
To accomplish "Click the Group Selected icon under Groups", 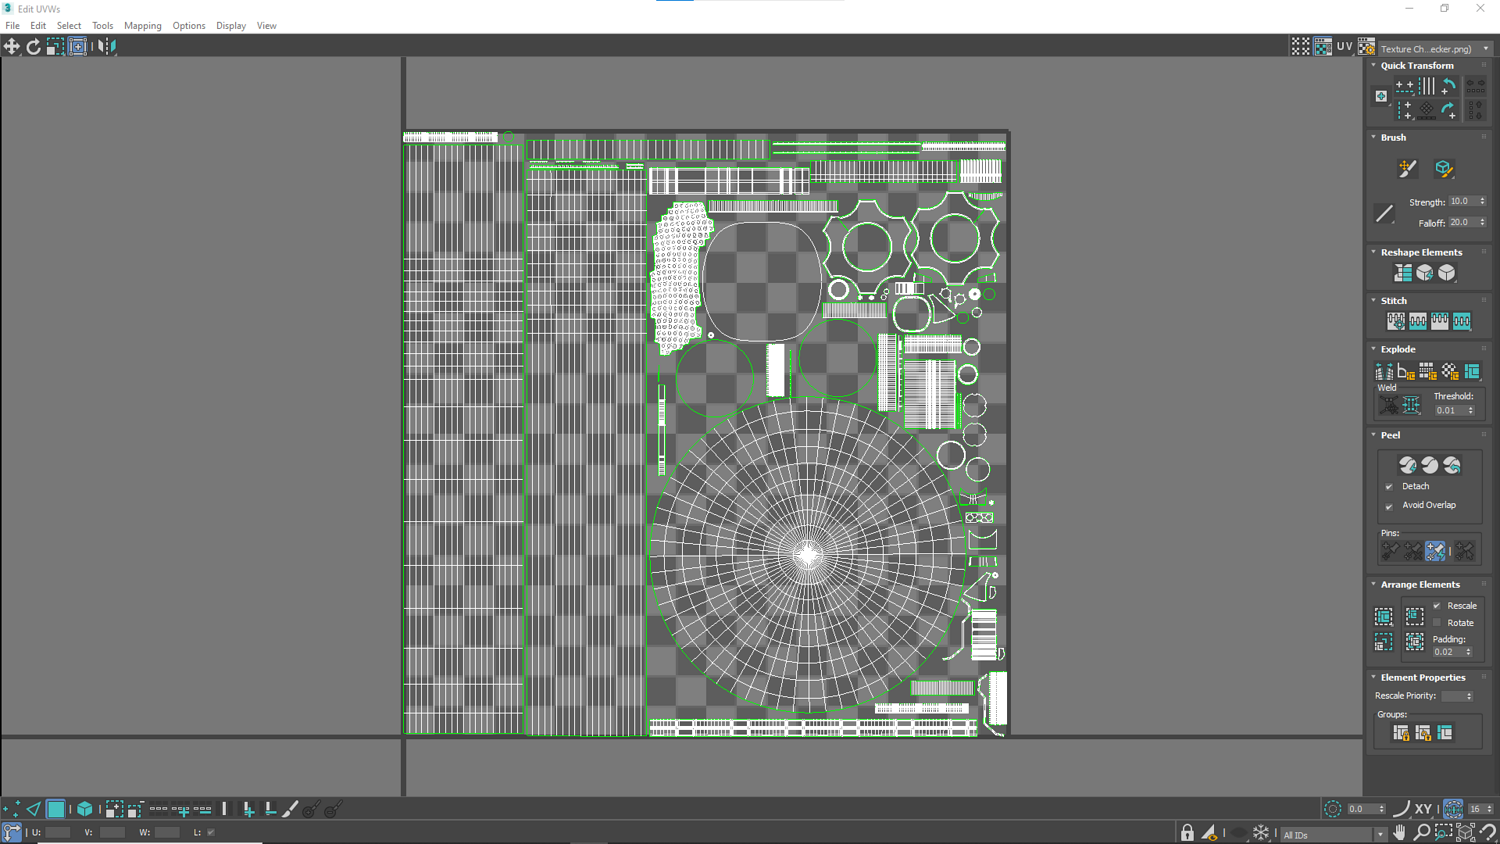I will [1401, 733].
